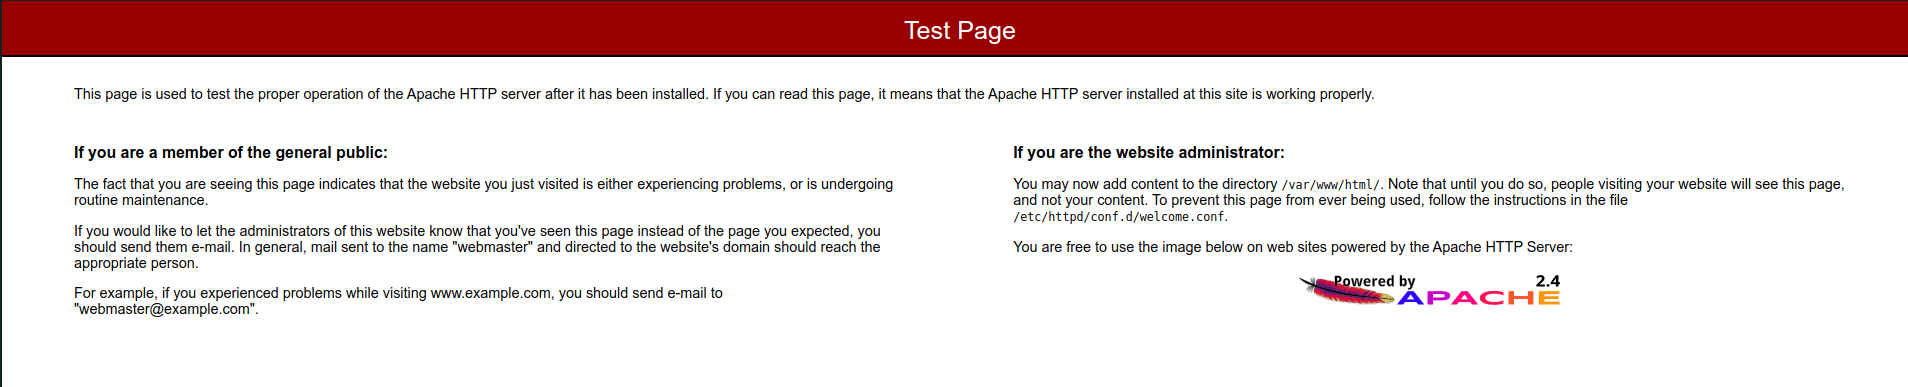Click the paragraph starting "You may now add content"
Screen dimensions: 1908x387
[1429, 200]
